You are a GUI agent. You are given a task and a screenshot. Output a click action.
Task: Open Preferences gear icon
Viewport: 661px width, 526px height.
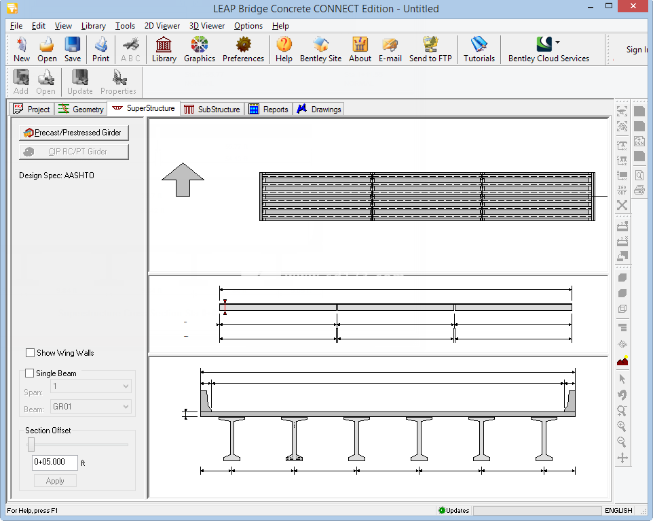(x=243, y=49)
